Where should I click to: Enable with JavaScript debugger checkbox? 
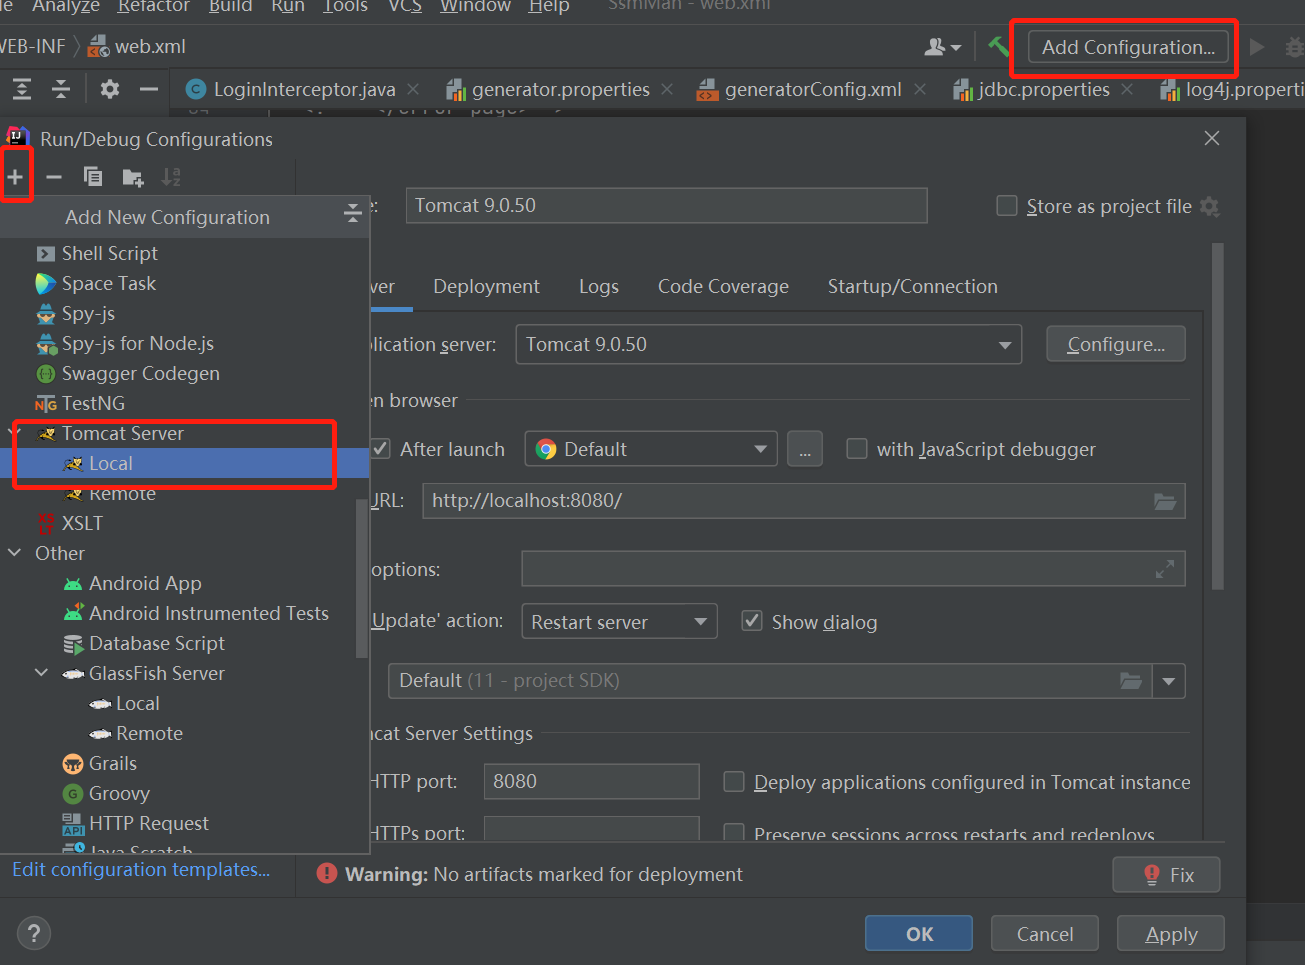pos(857,449)
